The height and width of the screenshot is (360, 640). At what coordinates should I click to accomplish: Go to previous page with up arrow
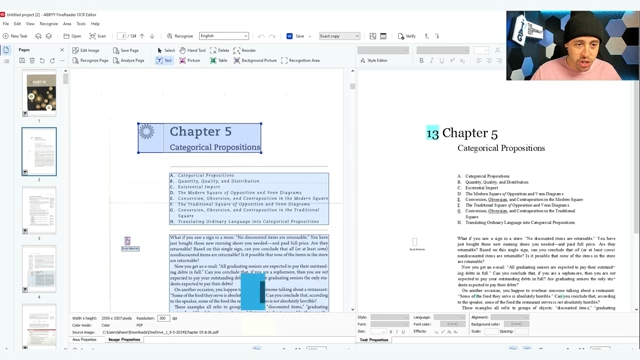point(142,36)
